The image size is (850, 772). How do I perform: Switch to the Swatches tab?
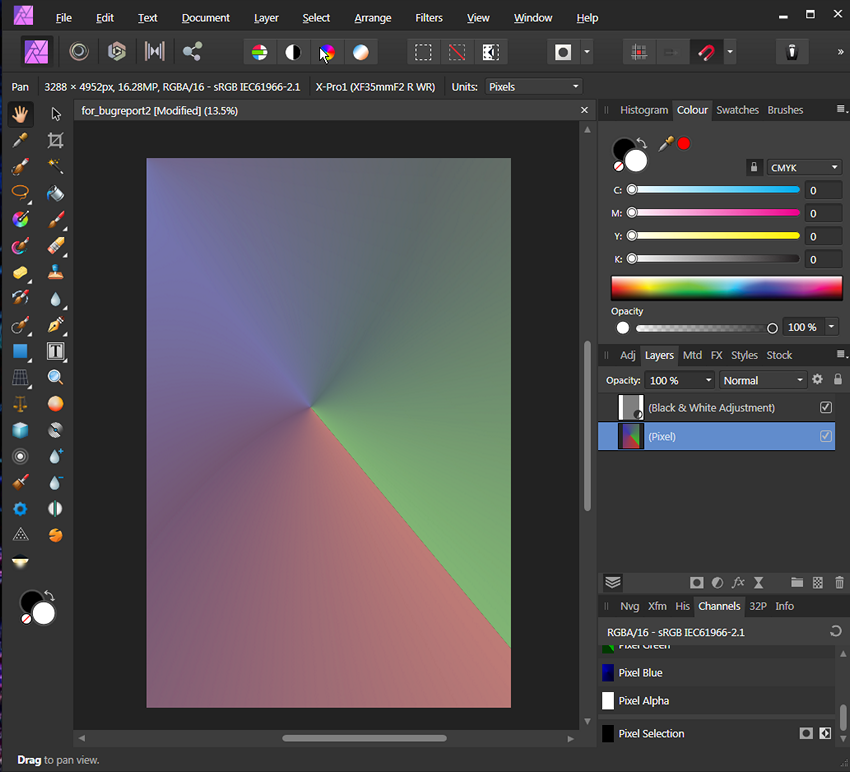click(737, 110)
